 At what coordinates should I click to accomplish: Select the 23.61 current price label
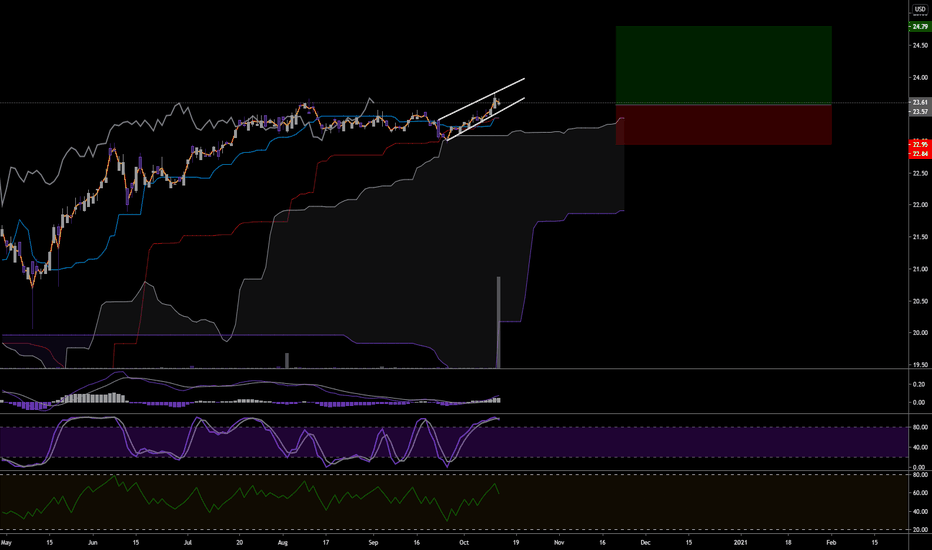pyautogui.click(x=920, y=102)
